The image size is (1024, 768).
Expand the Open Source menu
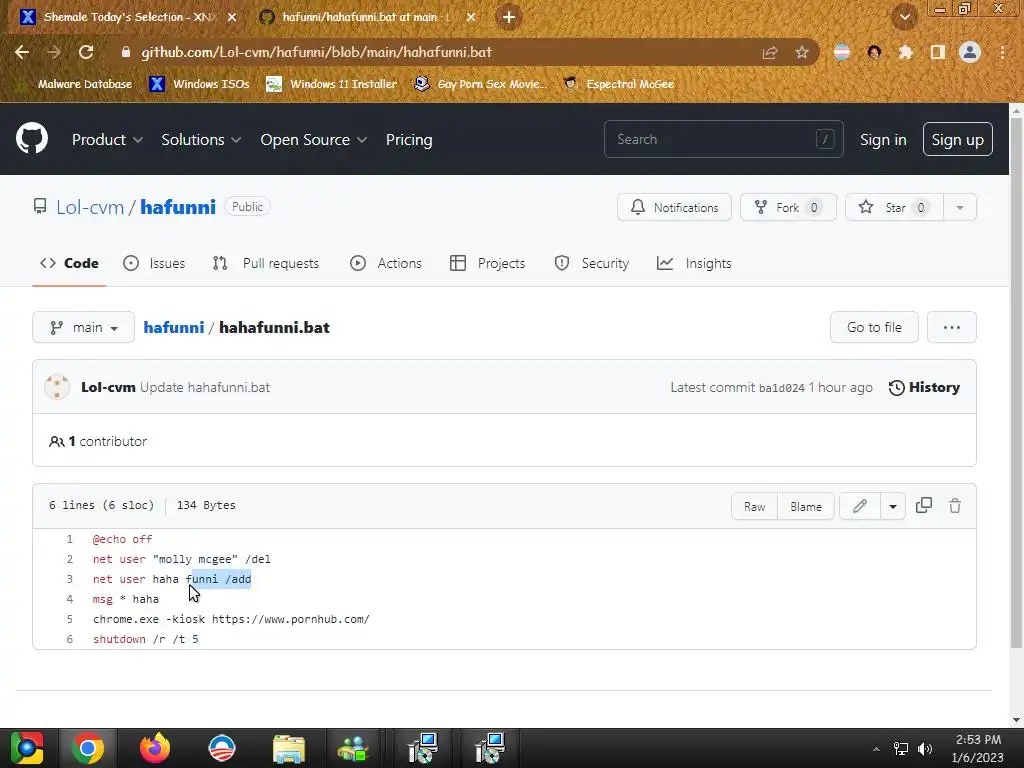313,140
